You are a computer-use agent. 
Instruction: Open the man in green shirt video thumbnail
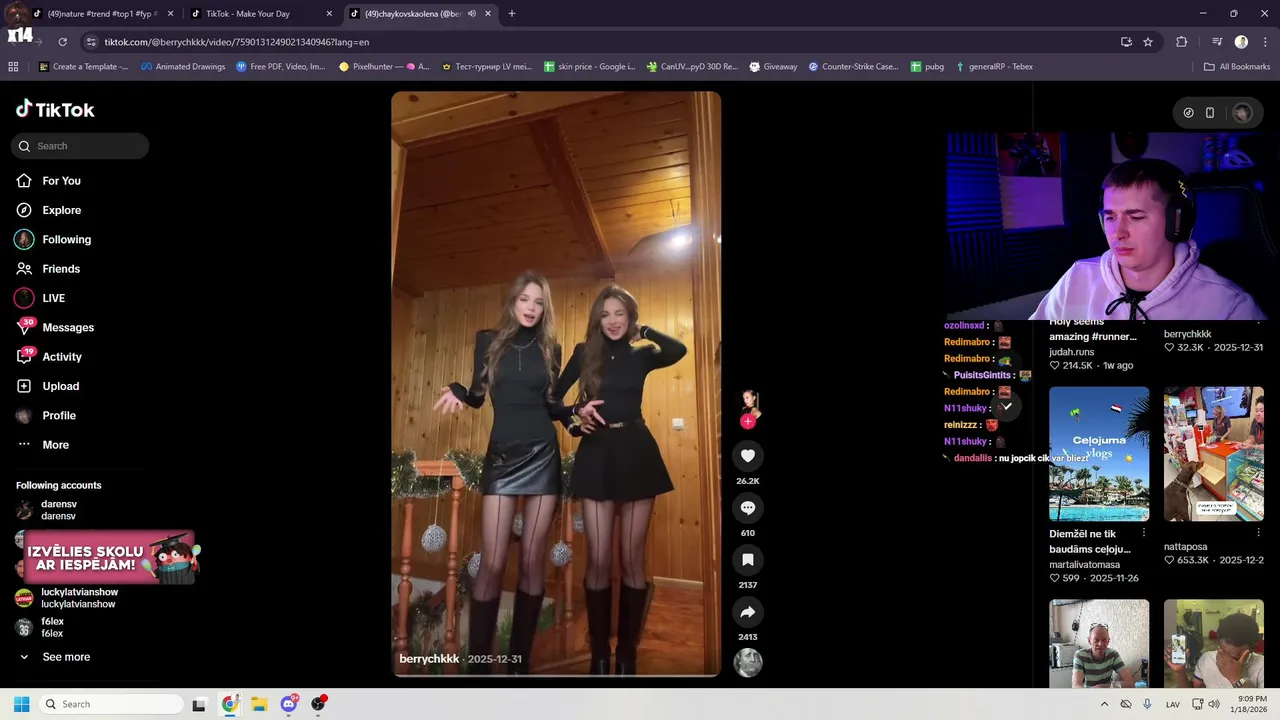(x=1099, y=643)
